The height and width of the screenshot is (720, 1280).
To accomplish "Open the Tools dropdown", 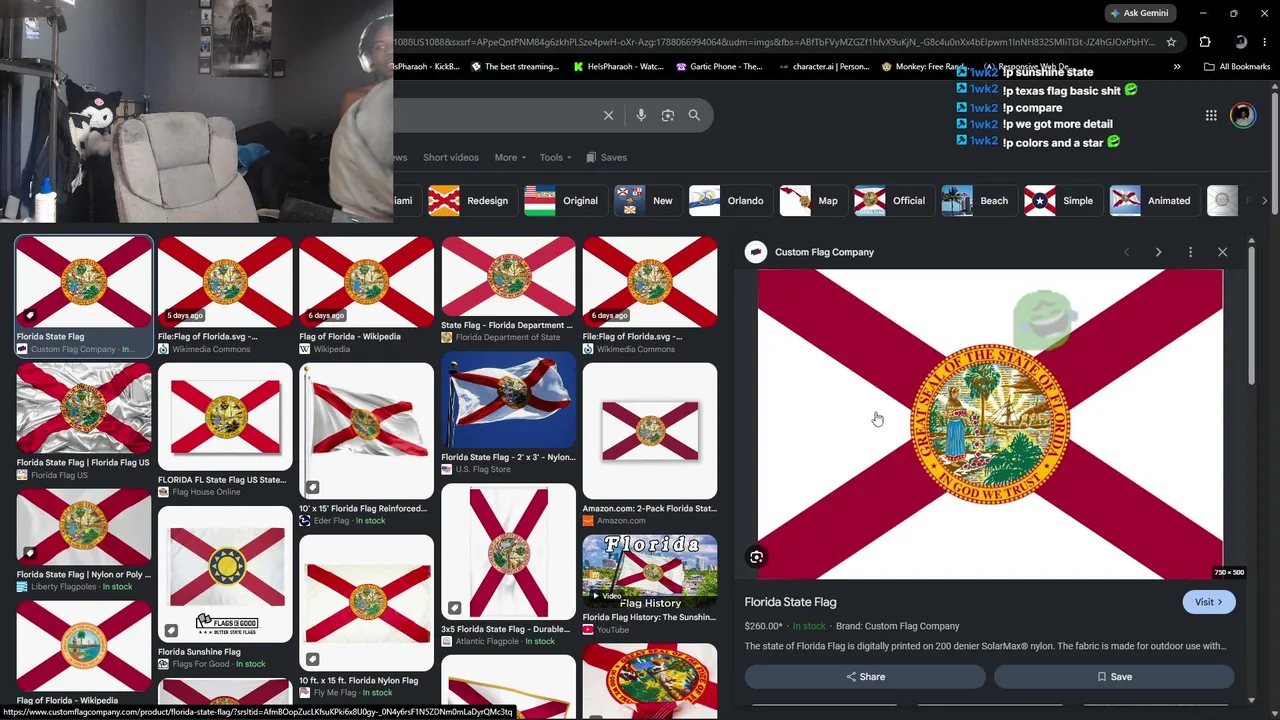I will click(x=556, y=157).
